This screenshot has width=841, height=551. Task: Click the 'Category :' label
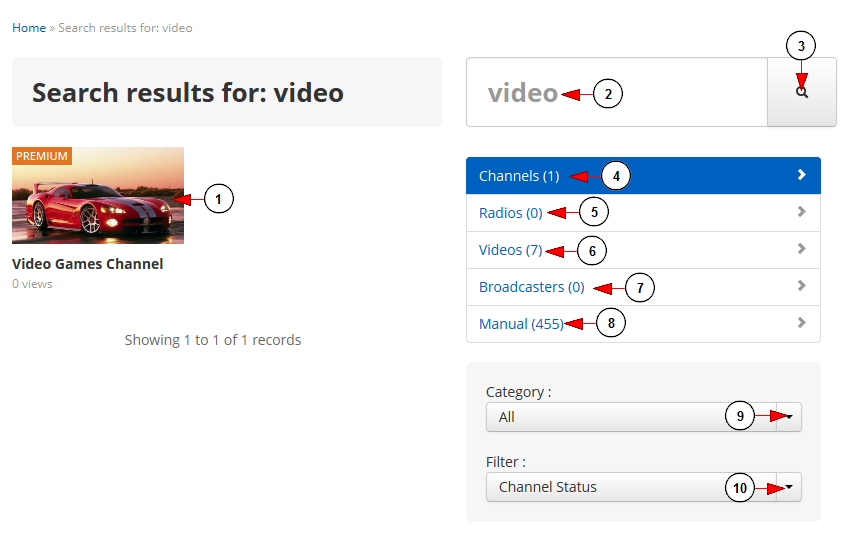pos(518,392)
